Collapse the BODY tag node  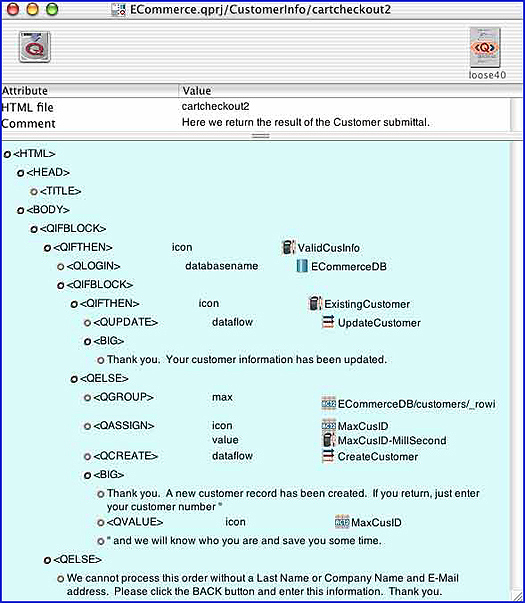20,210
